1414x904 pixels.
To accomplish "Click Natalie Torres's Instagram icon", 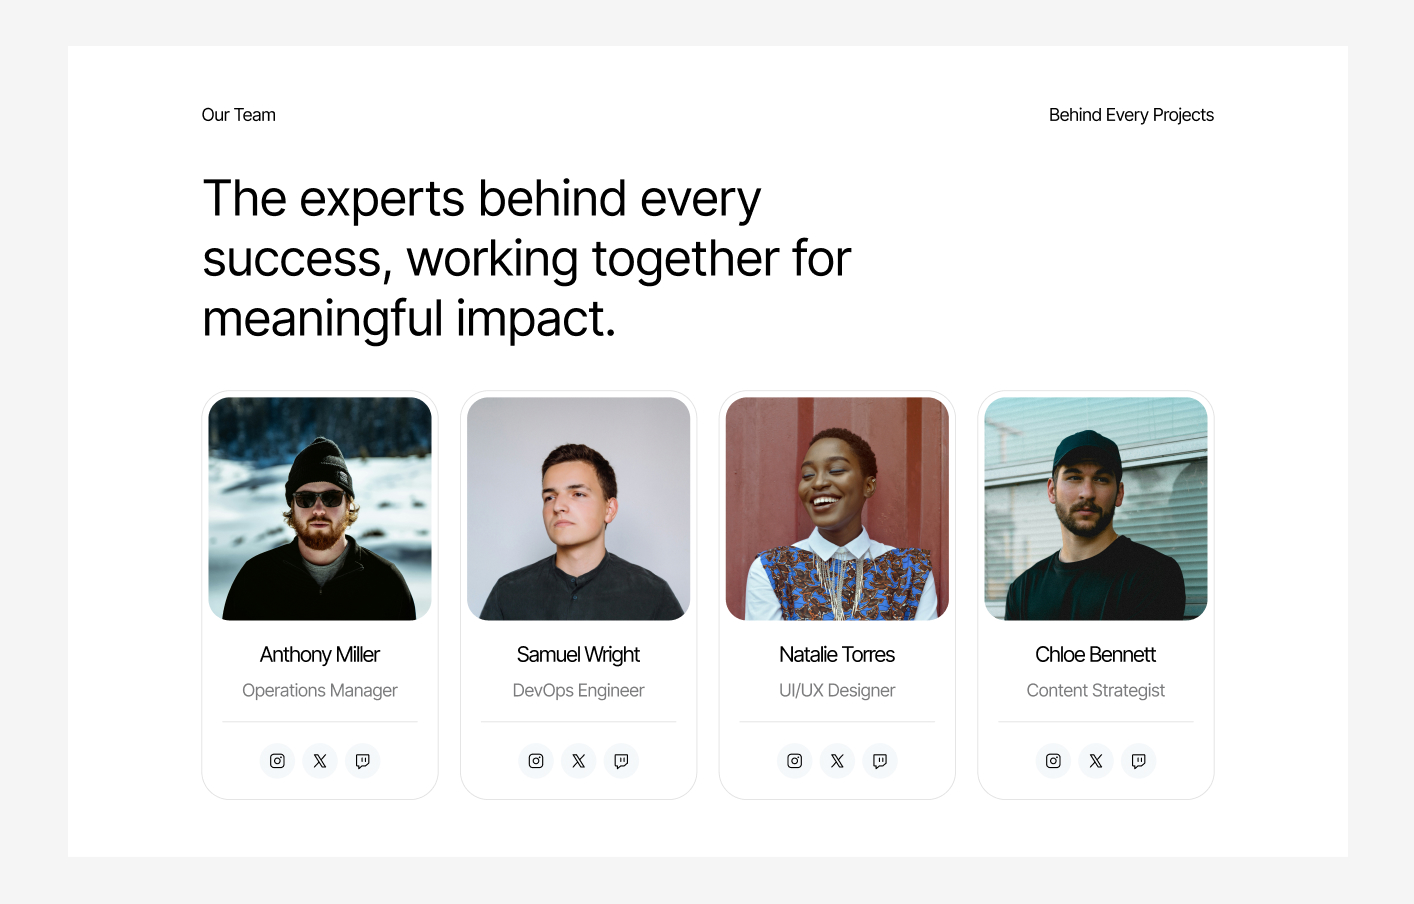I will point(794,760).
